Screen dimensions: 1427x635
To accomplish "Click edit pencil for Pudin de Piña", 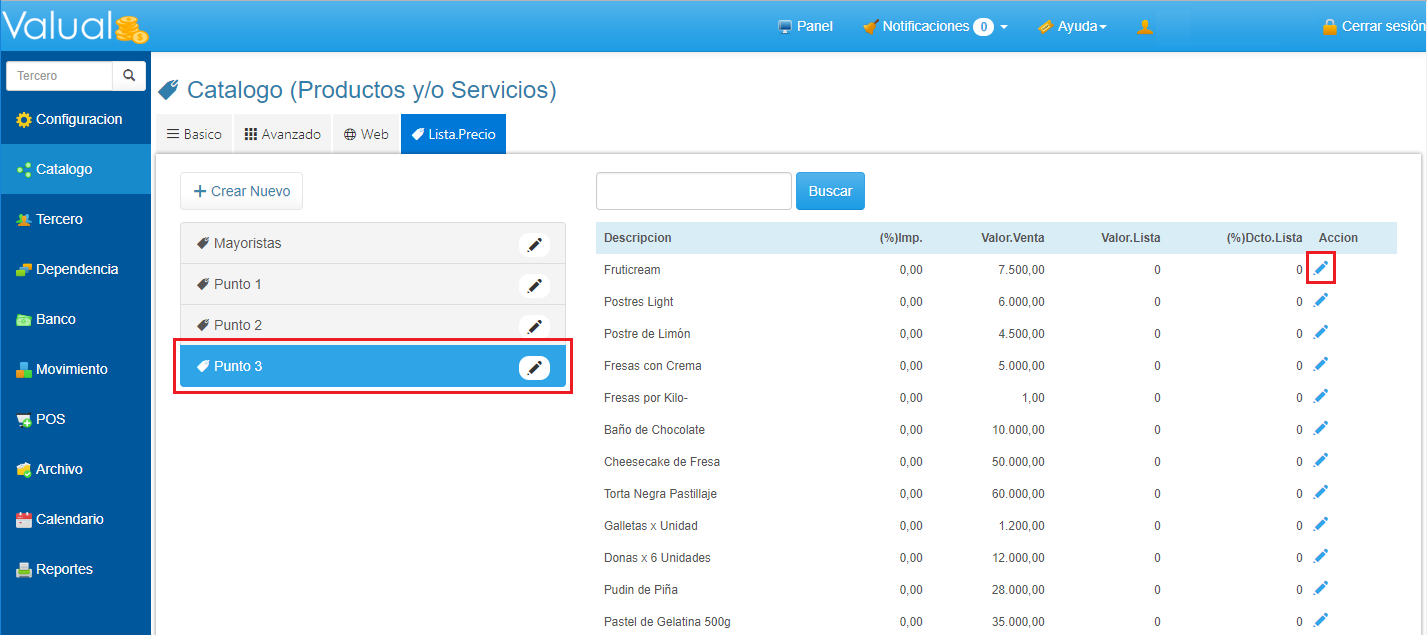I will click(1321, 588).
